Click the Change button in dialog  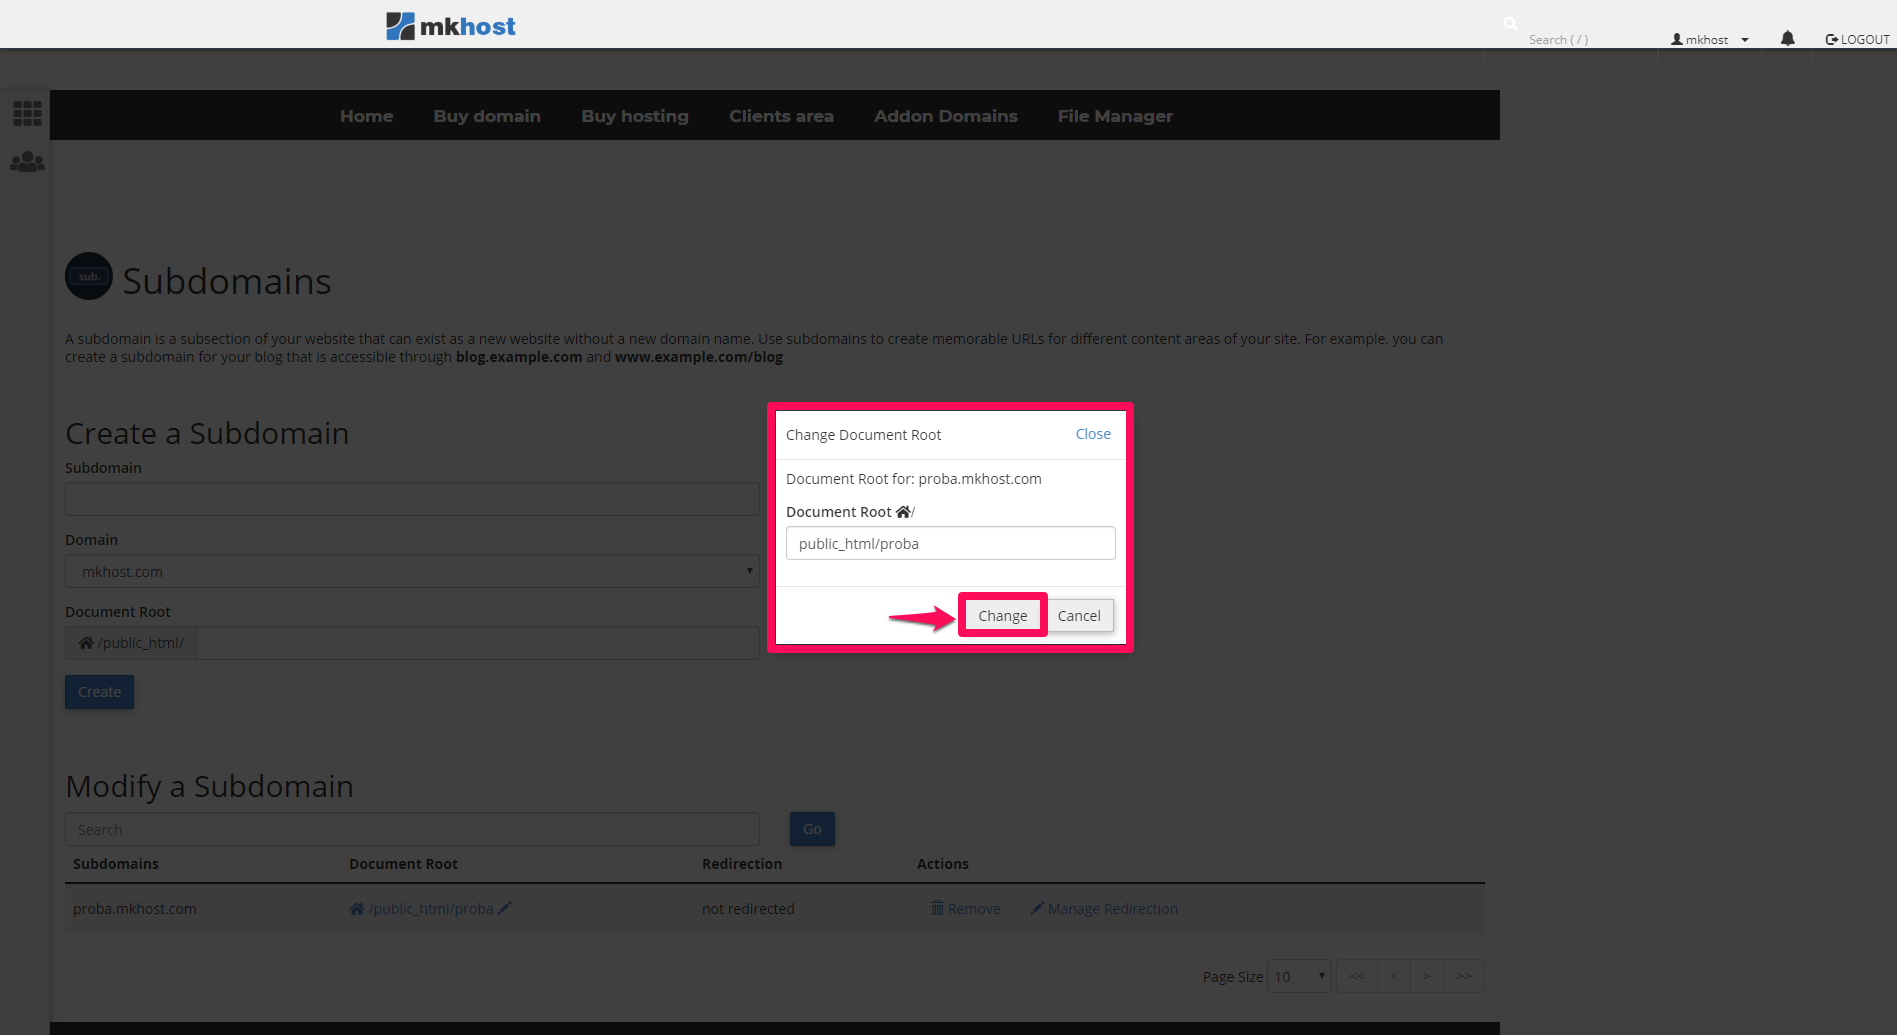click(x=1002, y=616)
